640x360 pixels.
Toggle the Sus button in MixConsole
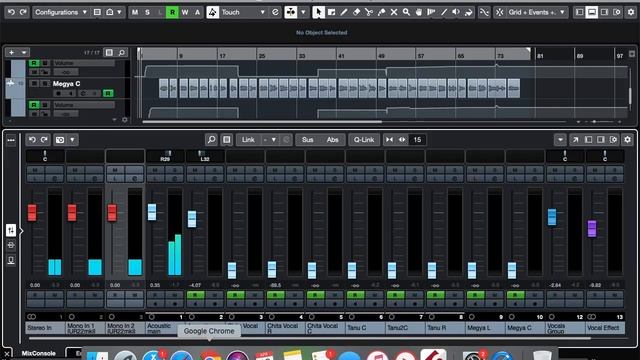(307, 140)
